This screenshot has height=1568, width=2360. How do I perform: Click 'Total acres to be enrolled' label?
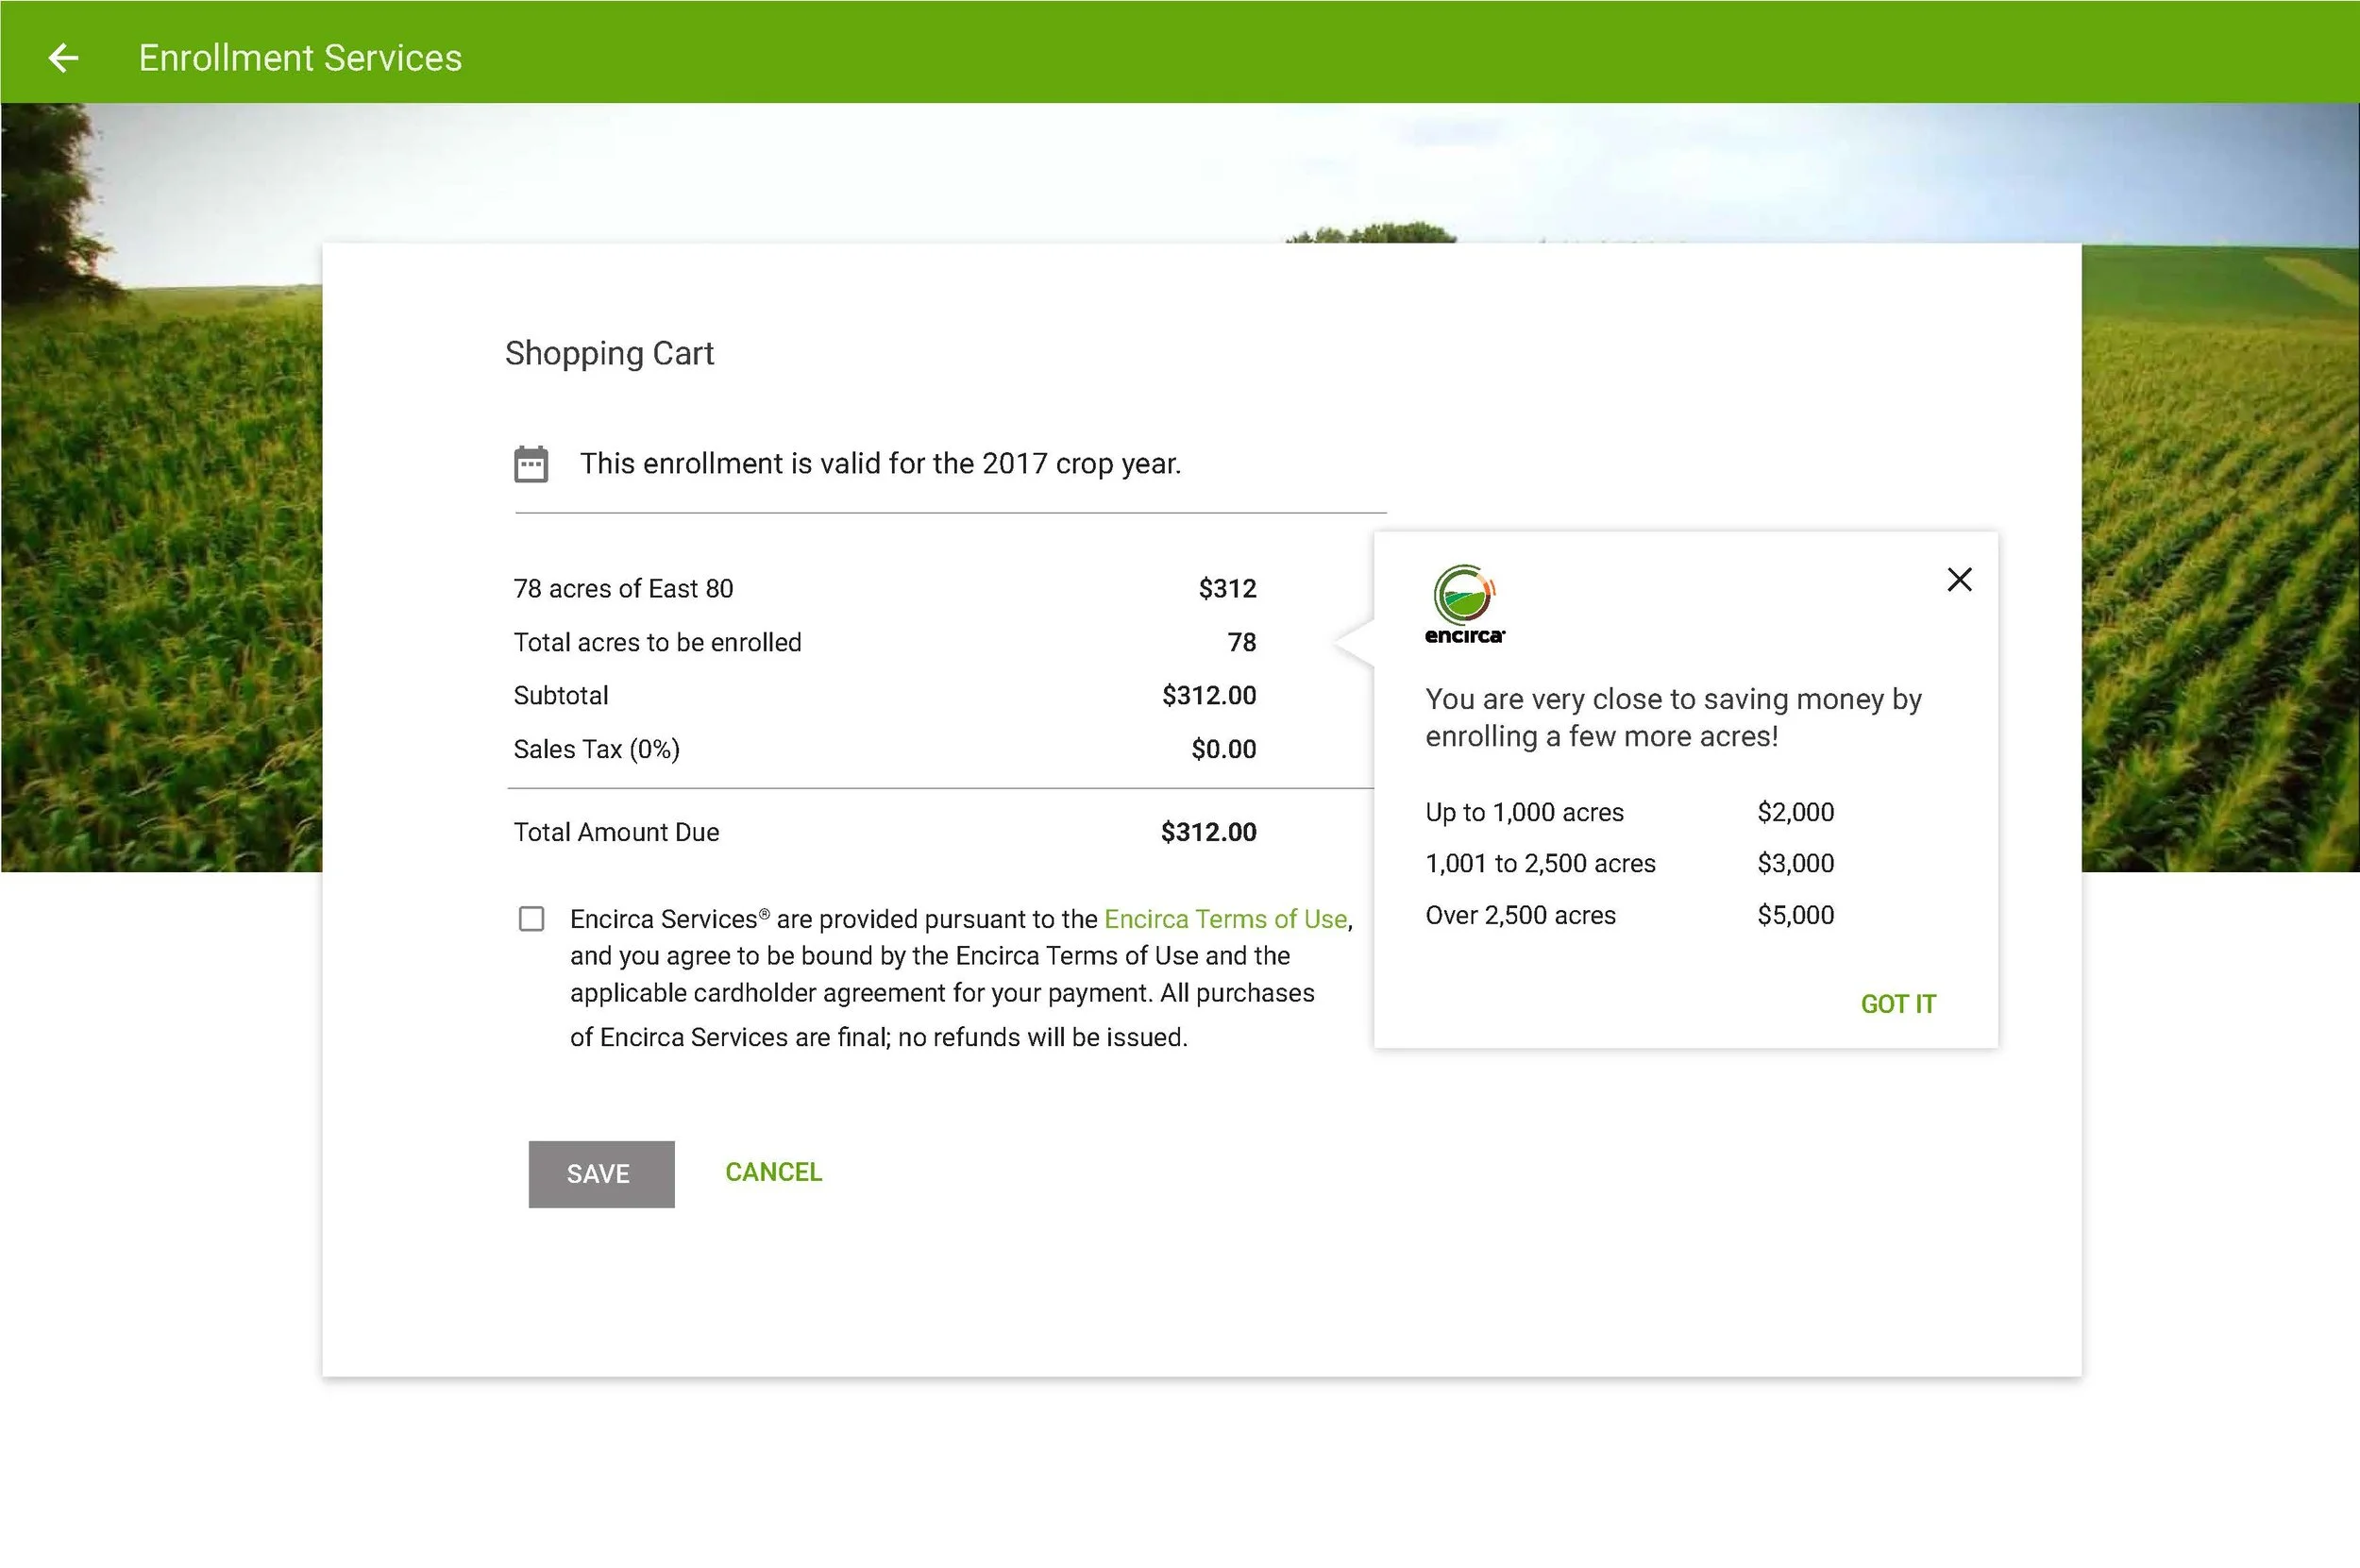[657, 642]
